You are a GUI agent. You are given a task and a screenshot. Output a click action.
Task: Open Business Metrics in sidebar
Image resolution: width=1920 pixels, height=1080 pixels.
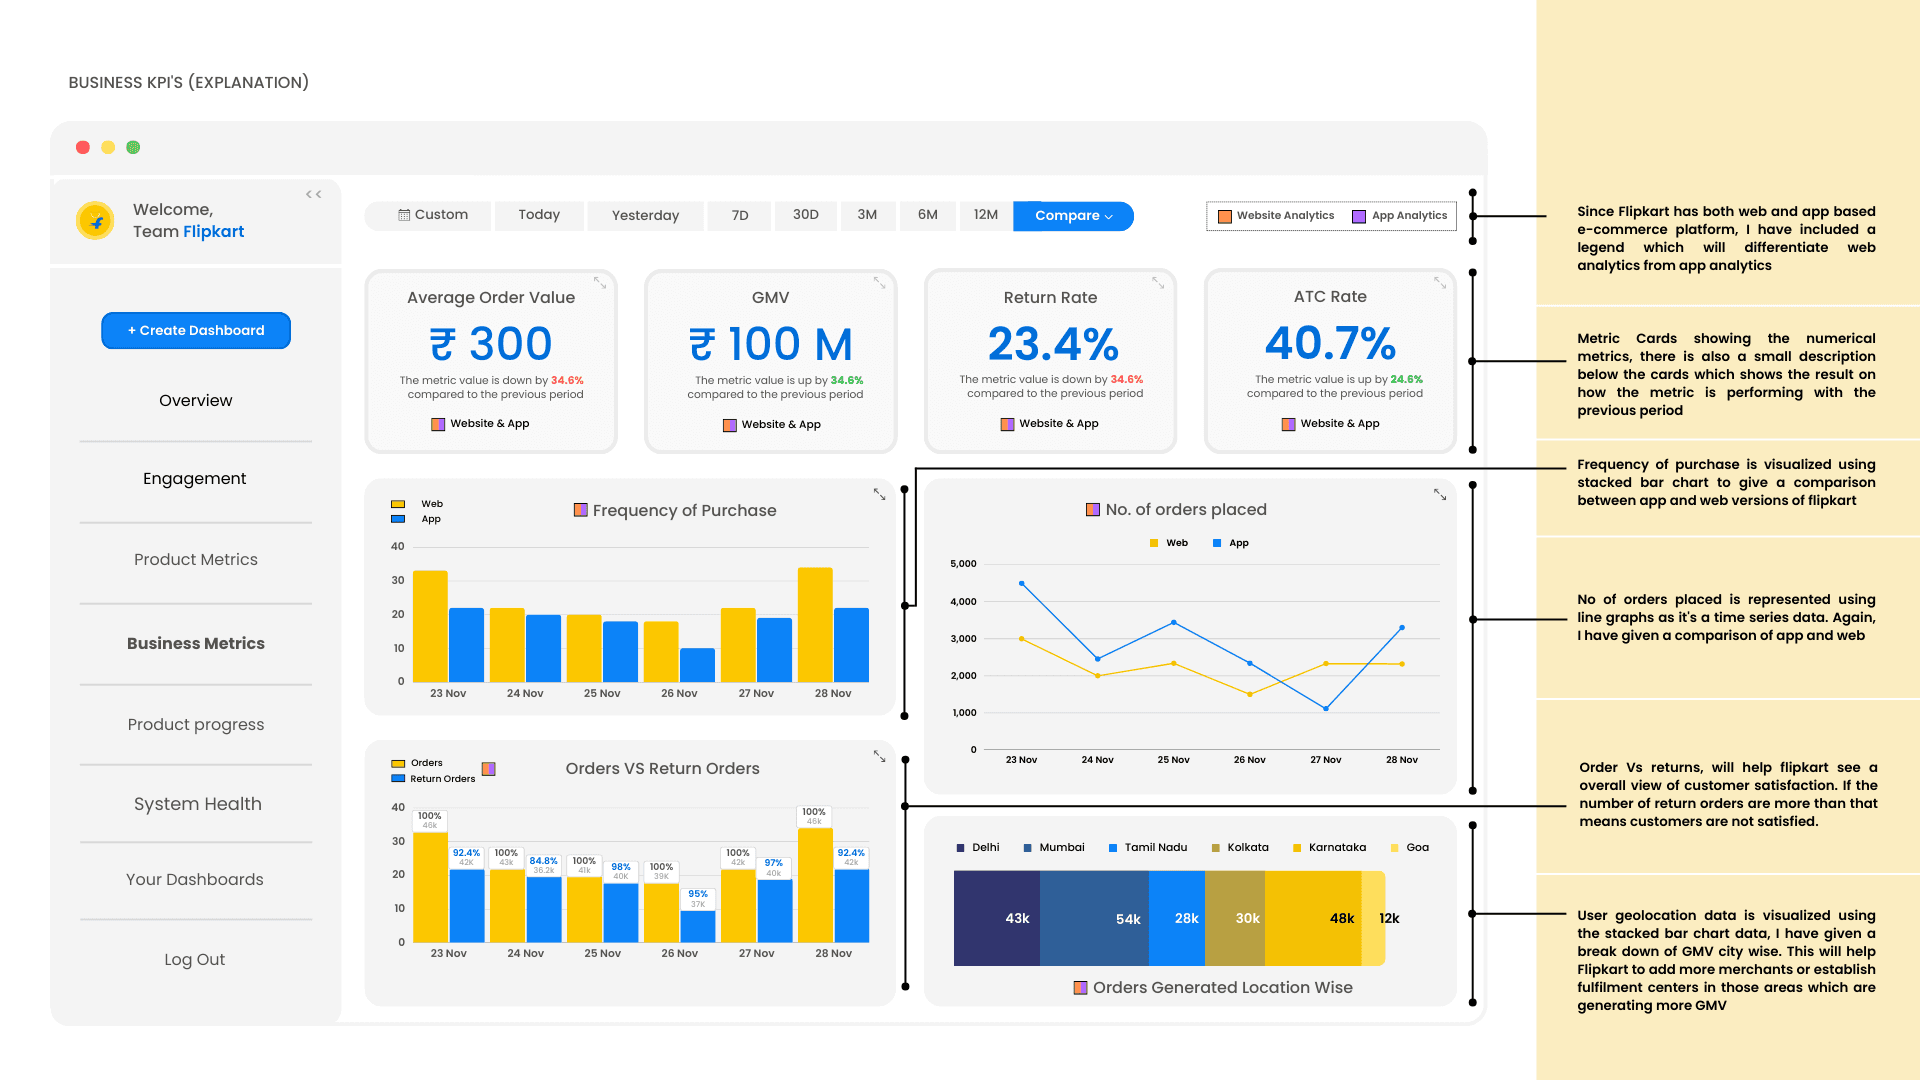pos(196,644)
